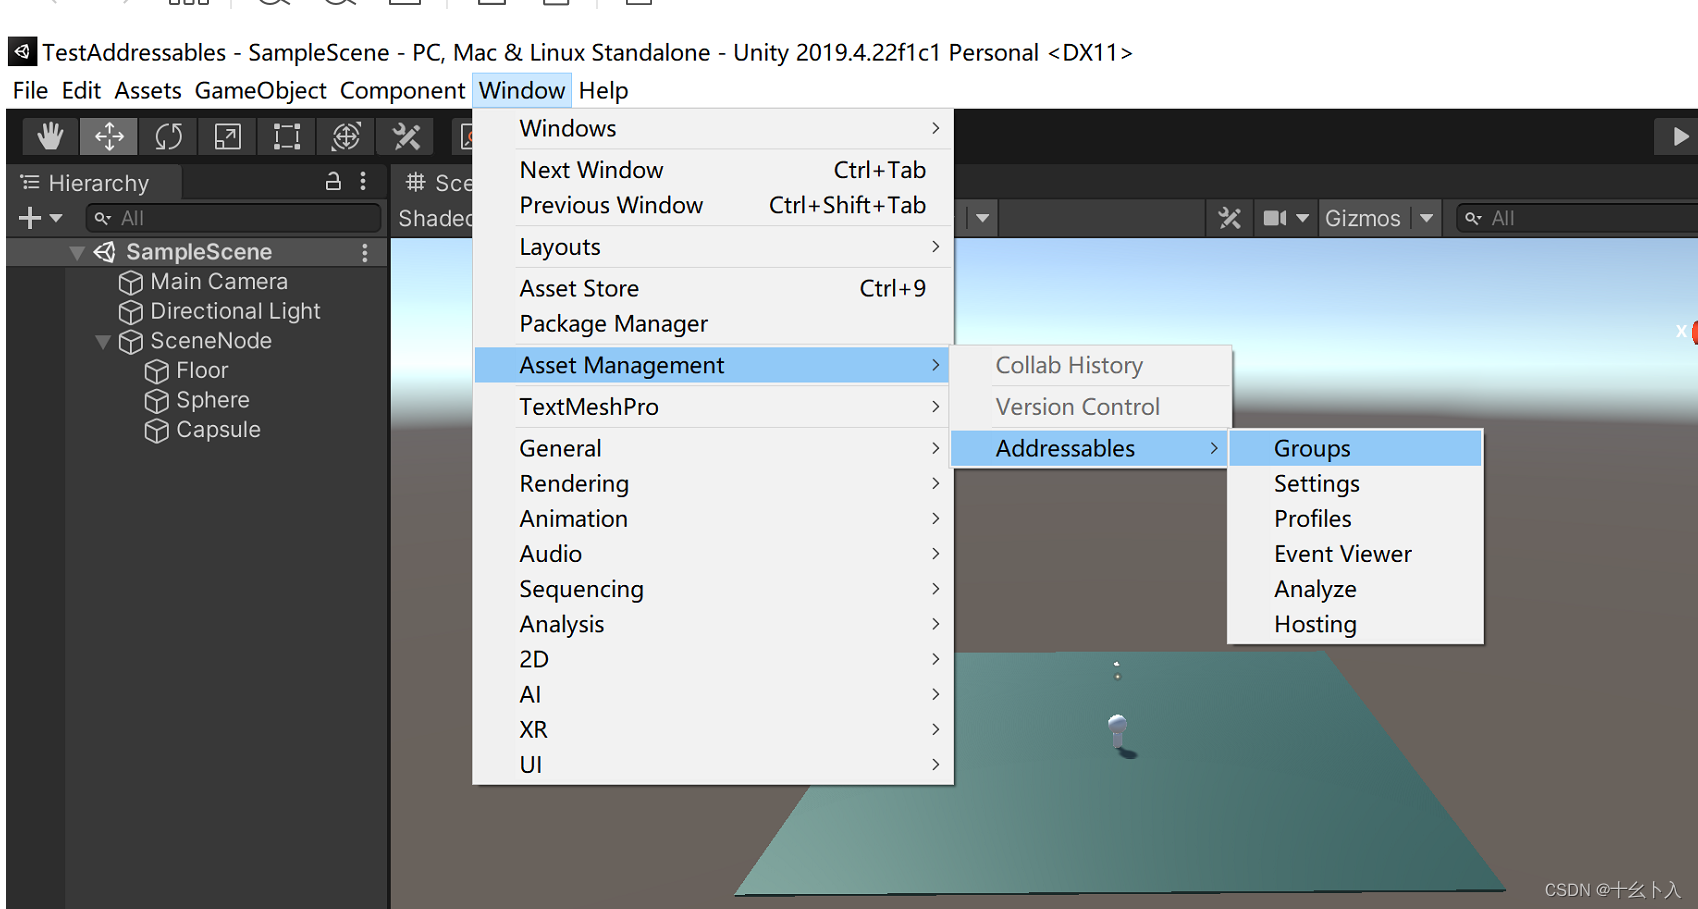
Task: Toggle the Gizmos button in Scene view
Action: (1362, 218)
